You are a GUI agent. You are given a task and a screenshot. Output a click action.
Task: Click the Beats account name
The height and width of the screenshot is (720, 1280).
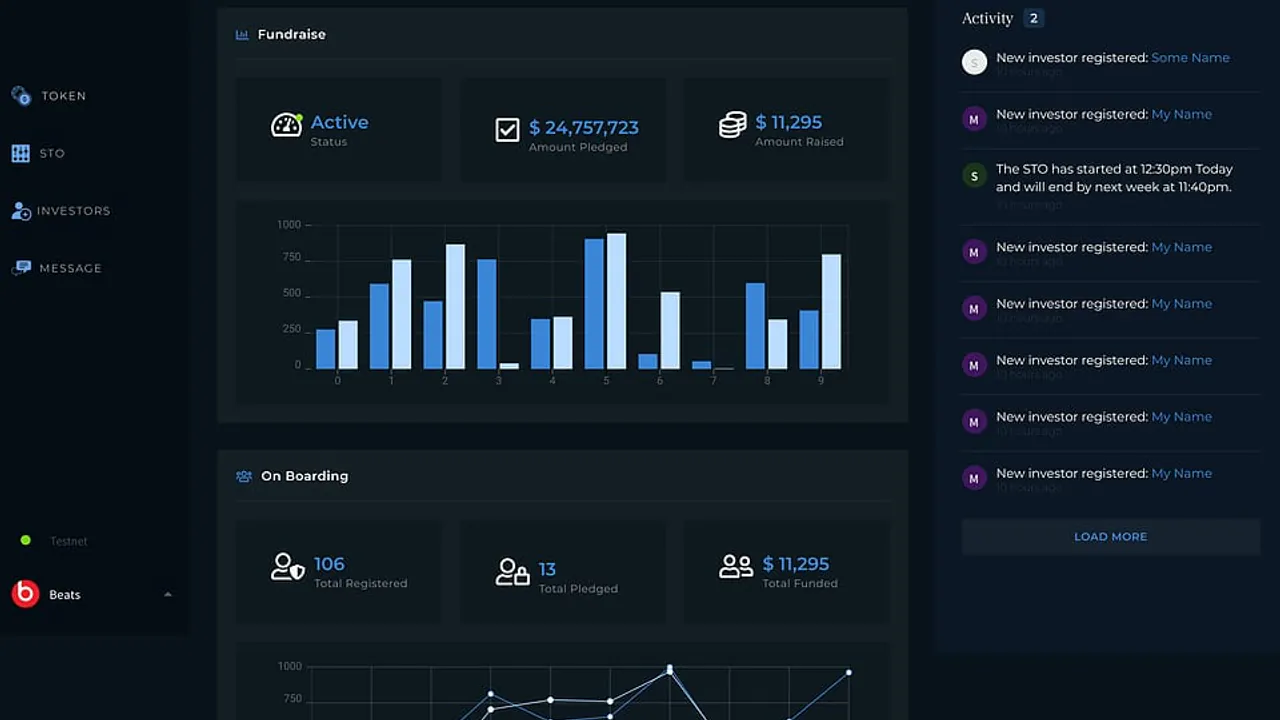tap(65, 595)
